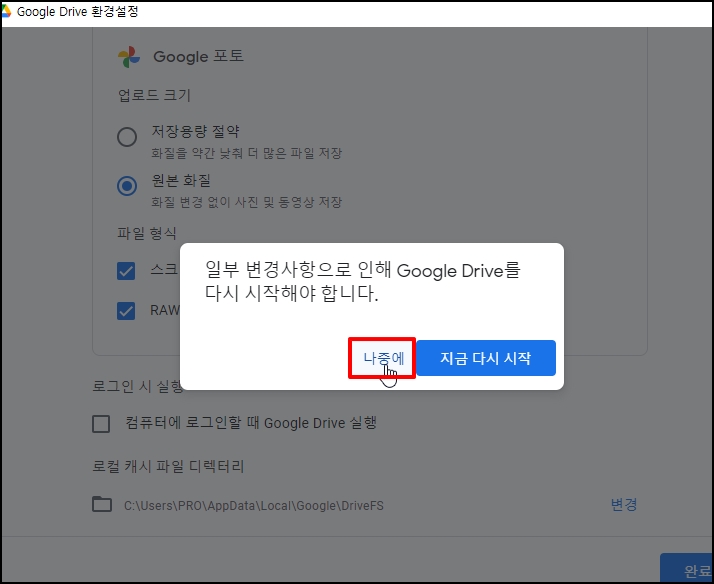Click the 변경 link for cache directory

[x=624, y=504]
